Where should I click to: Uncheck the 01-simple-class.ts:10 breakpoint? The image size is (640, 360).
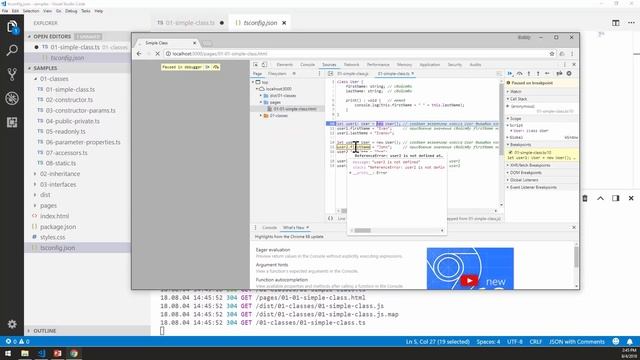(x=510, y=152)
